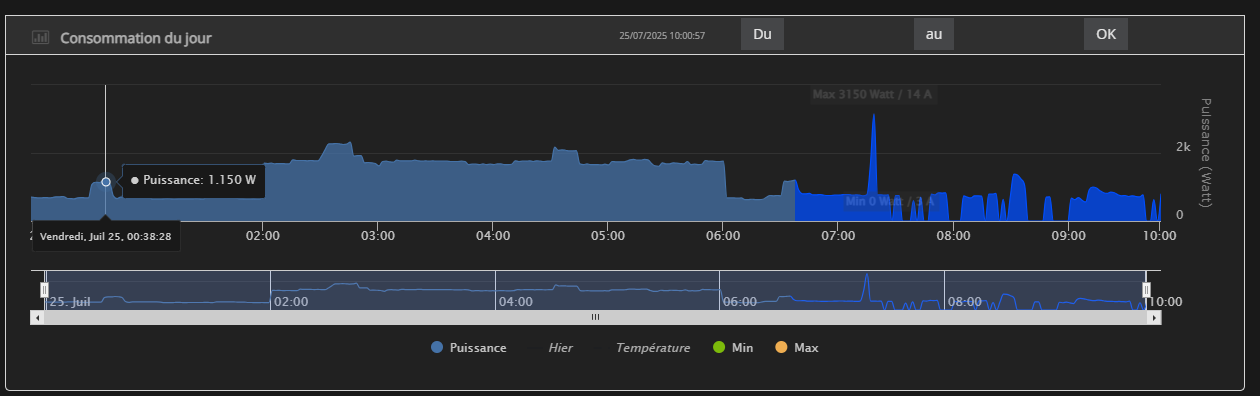
Task: Click the 06:00 label in the navigator
Action: pos(739,301)
